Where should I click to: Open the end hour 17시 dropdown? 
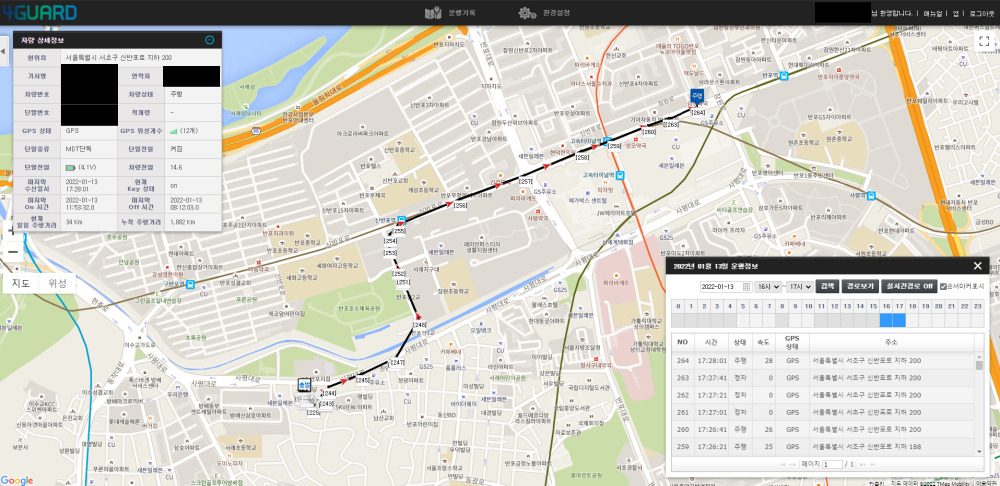tap(800, 286)
